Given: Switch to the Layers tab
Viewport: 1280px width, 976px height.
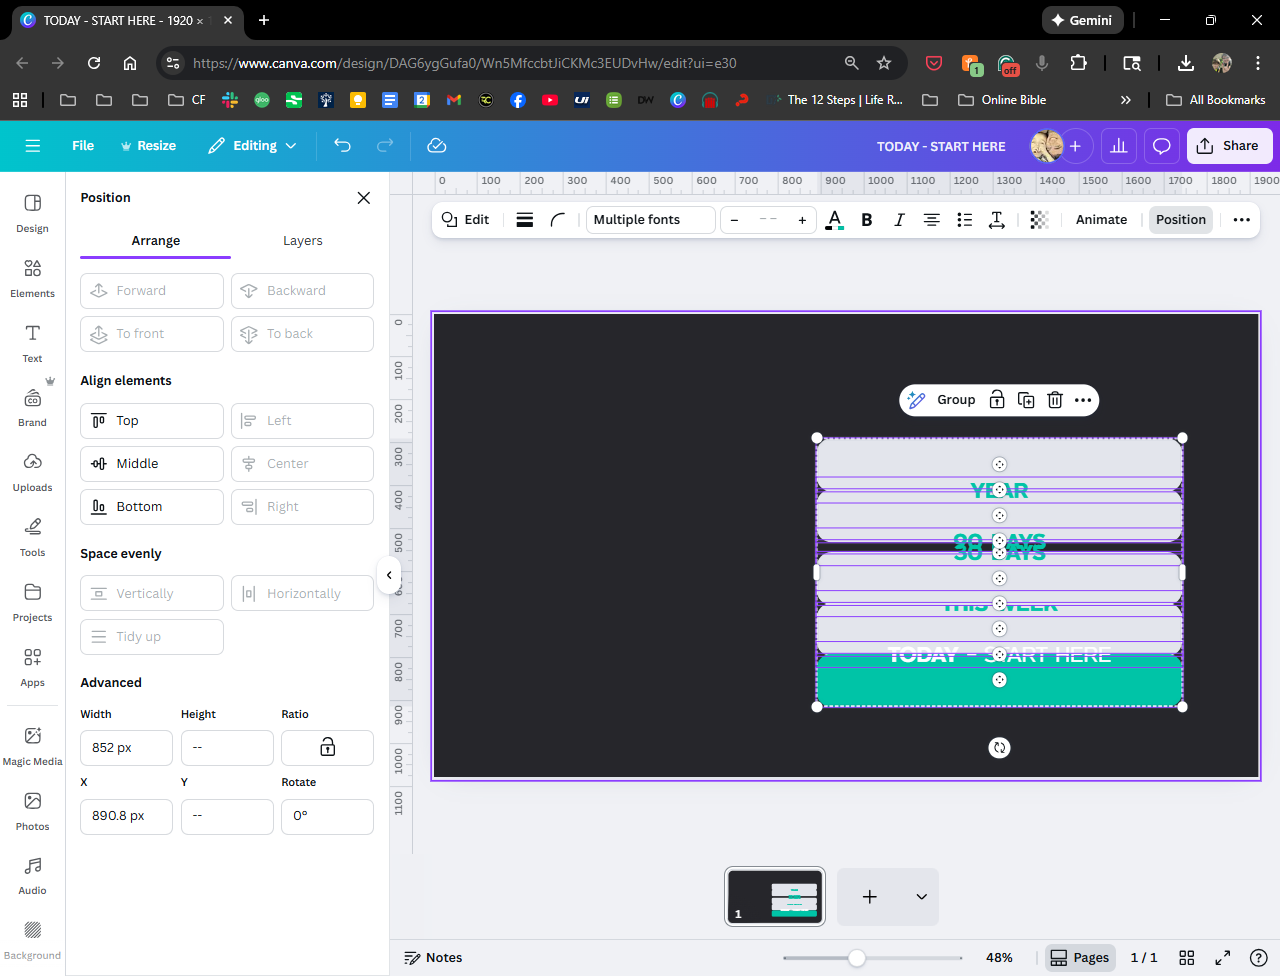Looking at the screenshot, I should tap(302, 241).
